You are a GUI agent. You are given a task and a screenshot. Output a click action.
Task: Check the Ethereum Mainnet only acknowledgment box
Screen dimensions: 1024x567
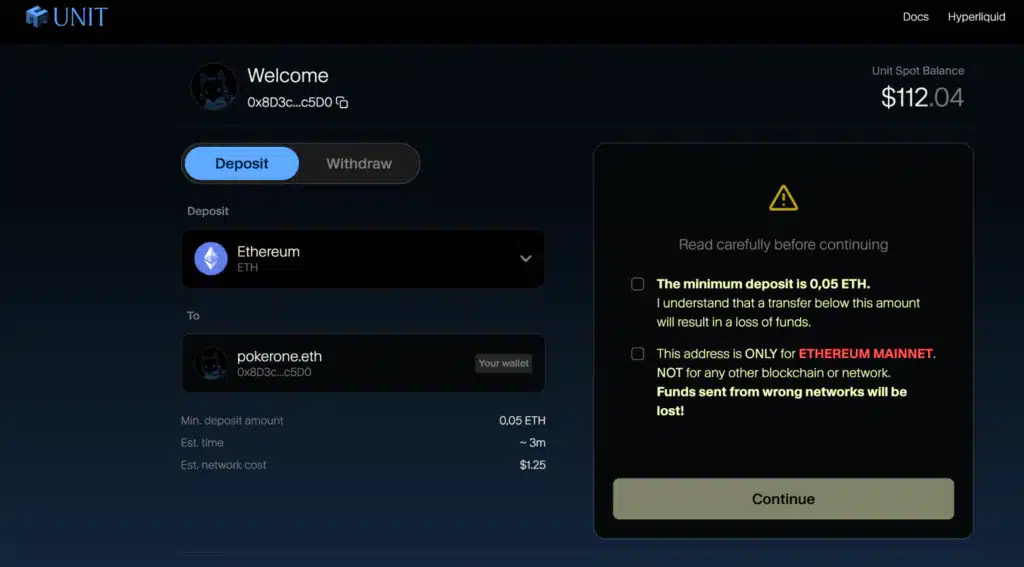click(638, 354)
